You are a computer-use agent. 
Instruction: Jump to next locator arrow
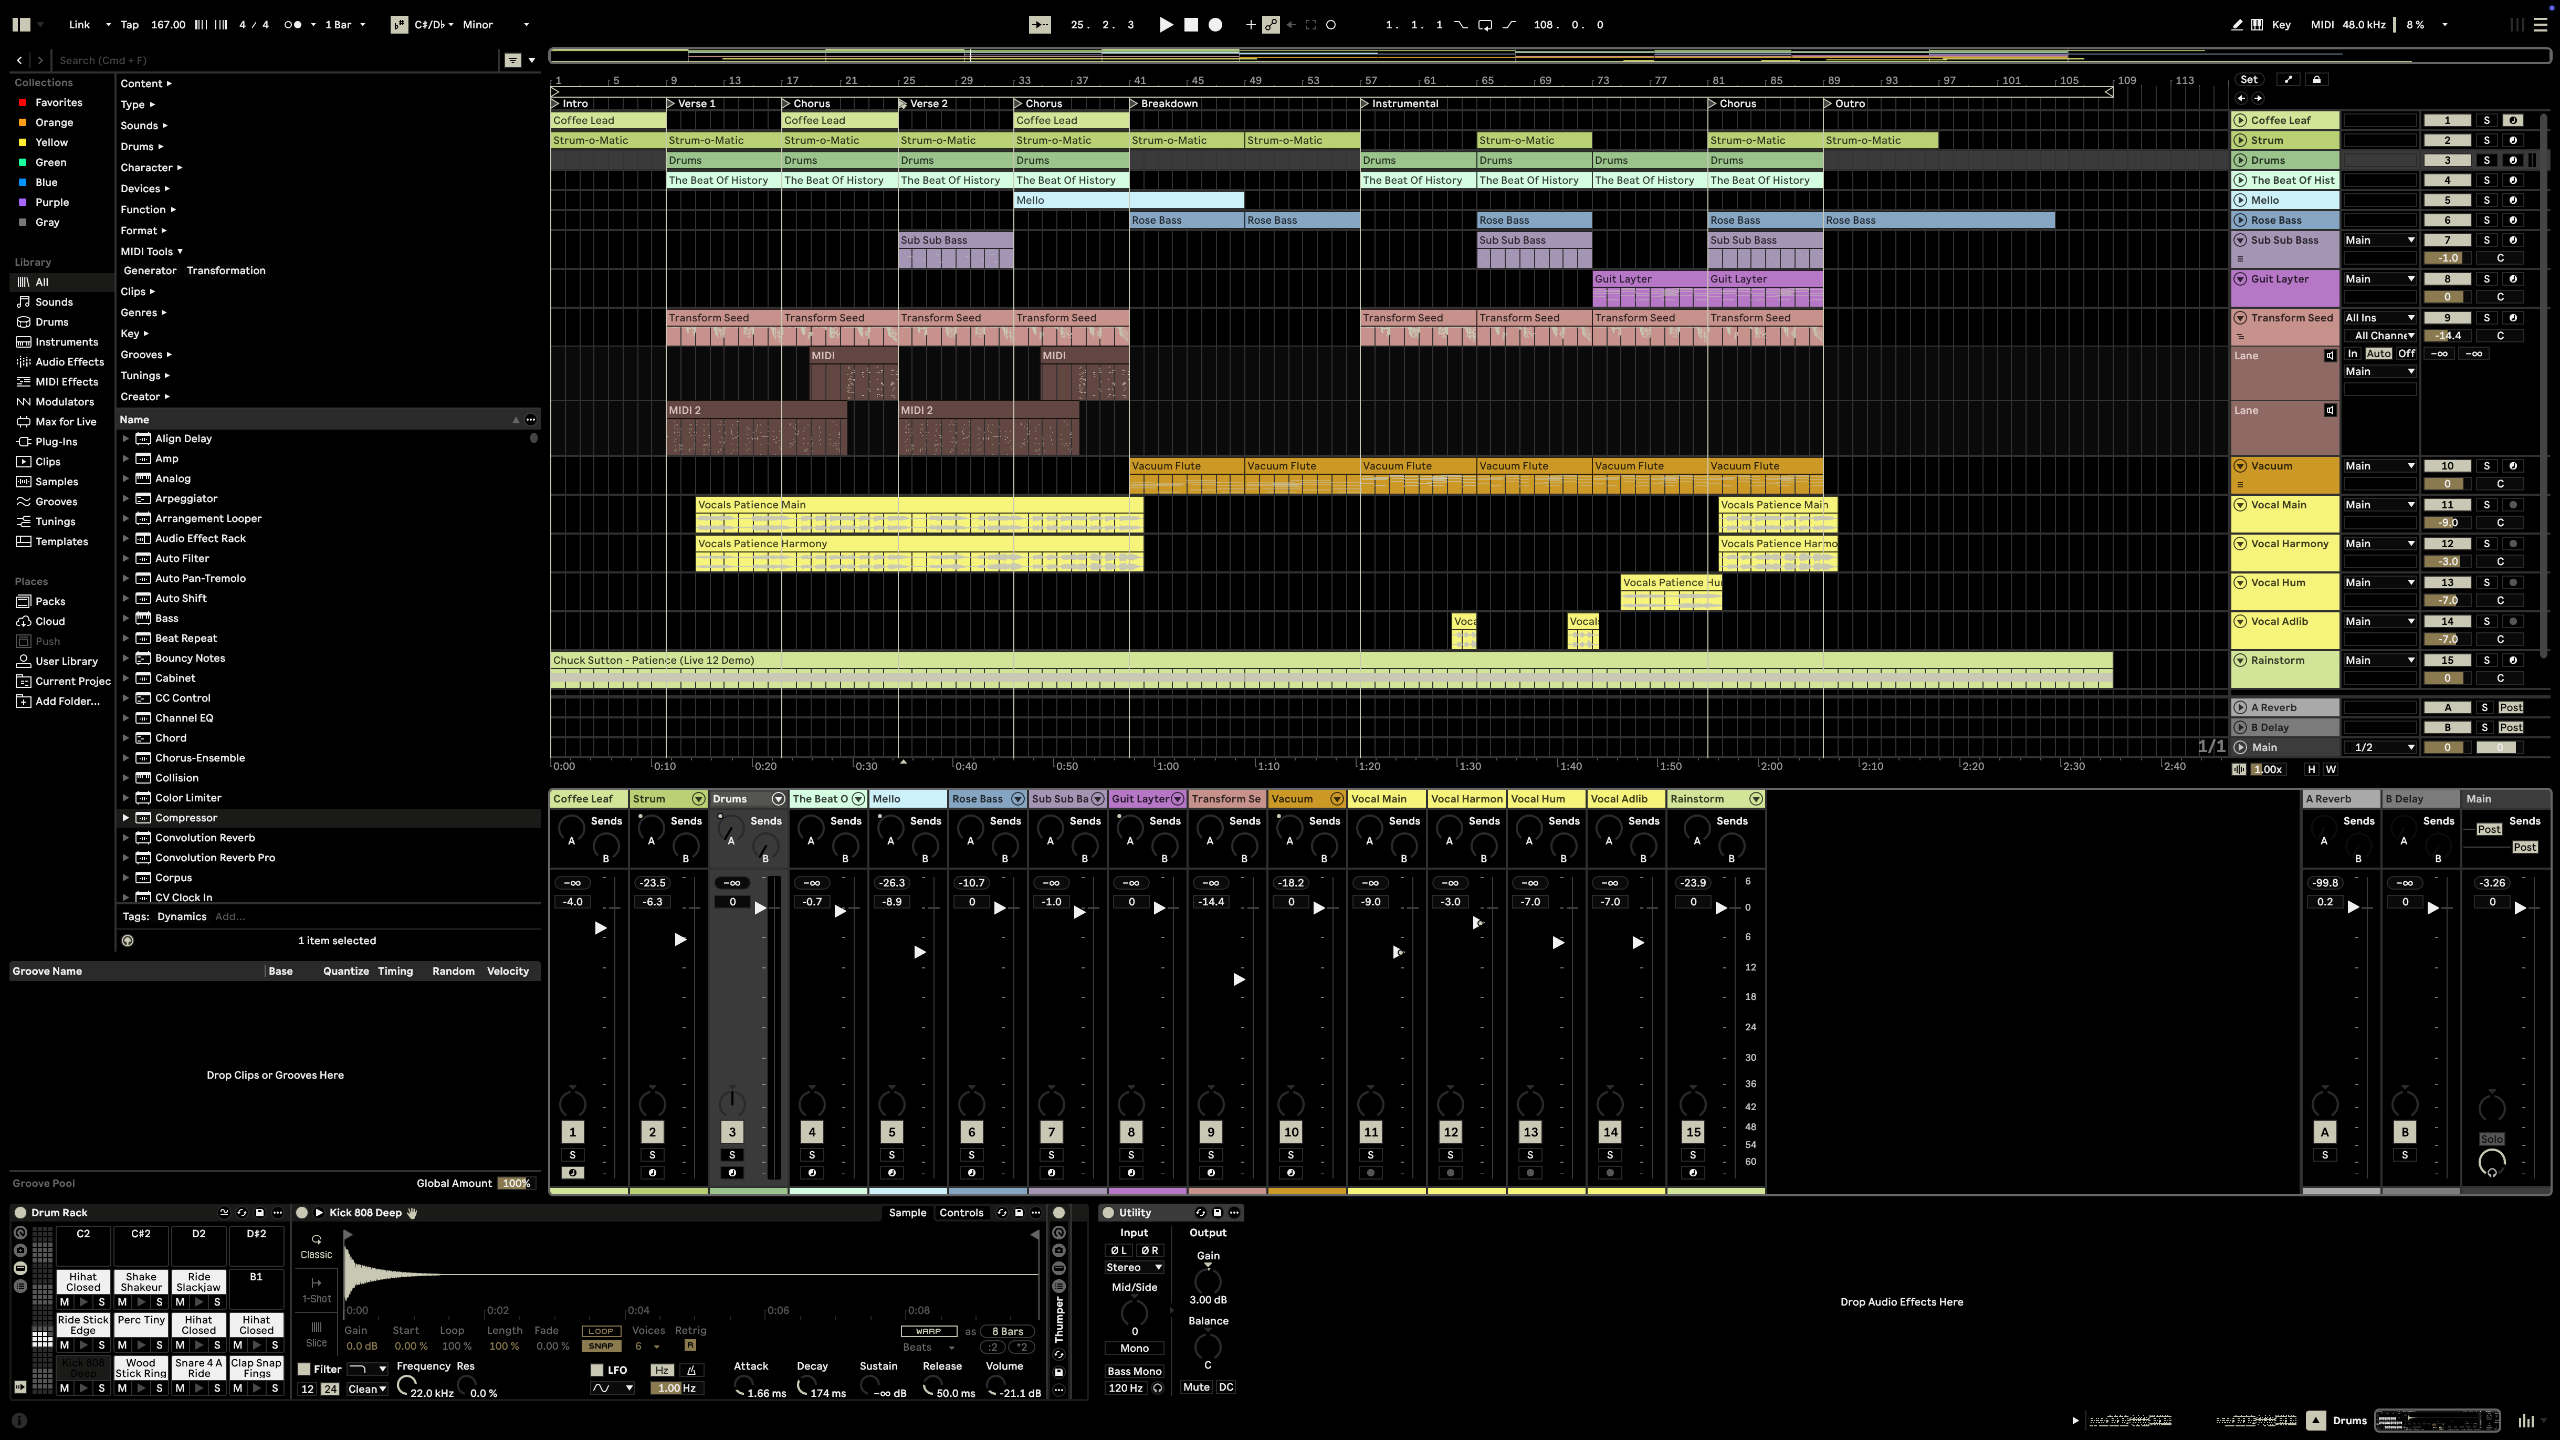[x=2258, y=98]
